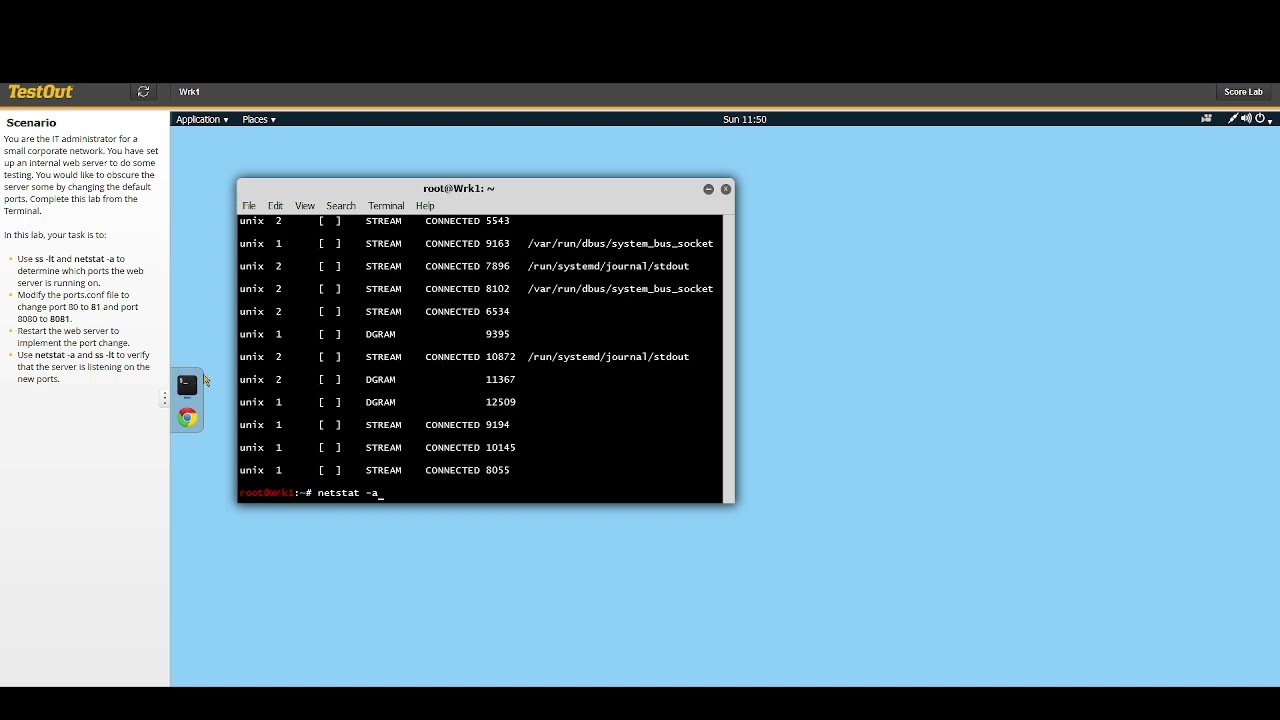Click the 'Restart the web server' instruction
Screen dimensions: 1280x720
[73, 337]
